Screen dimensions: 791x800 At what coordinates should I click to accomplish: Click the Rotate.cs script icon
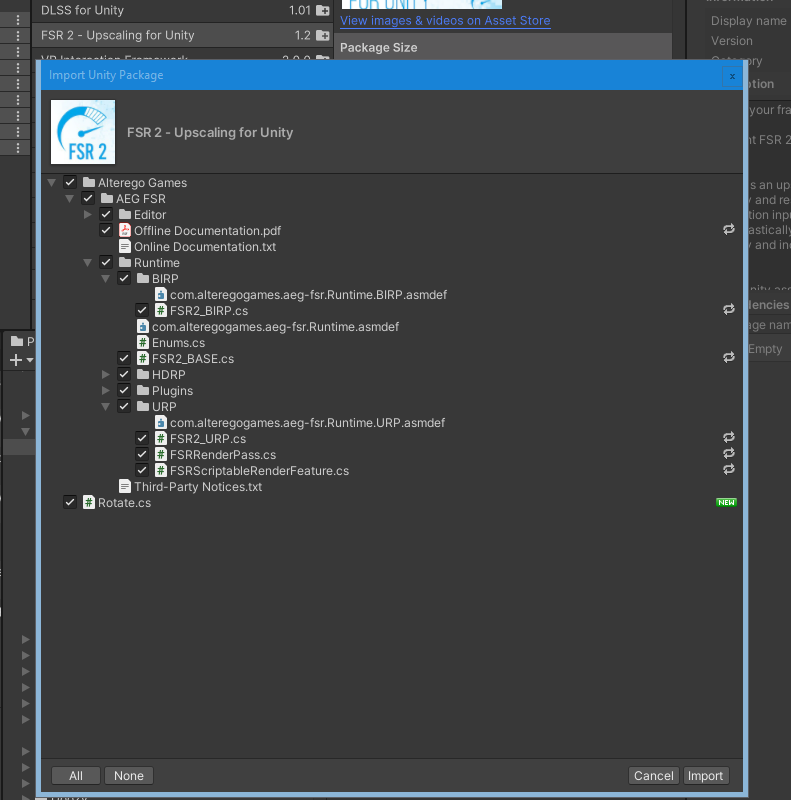(x=89, y=503)
